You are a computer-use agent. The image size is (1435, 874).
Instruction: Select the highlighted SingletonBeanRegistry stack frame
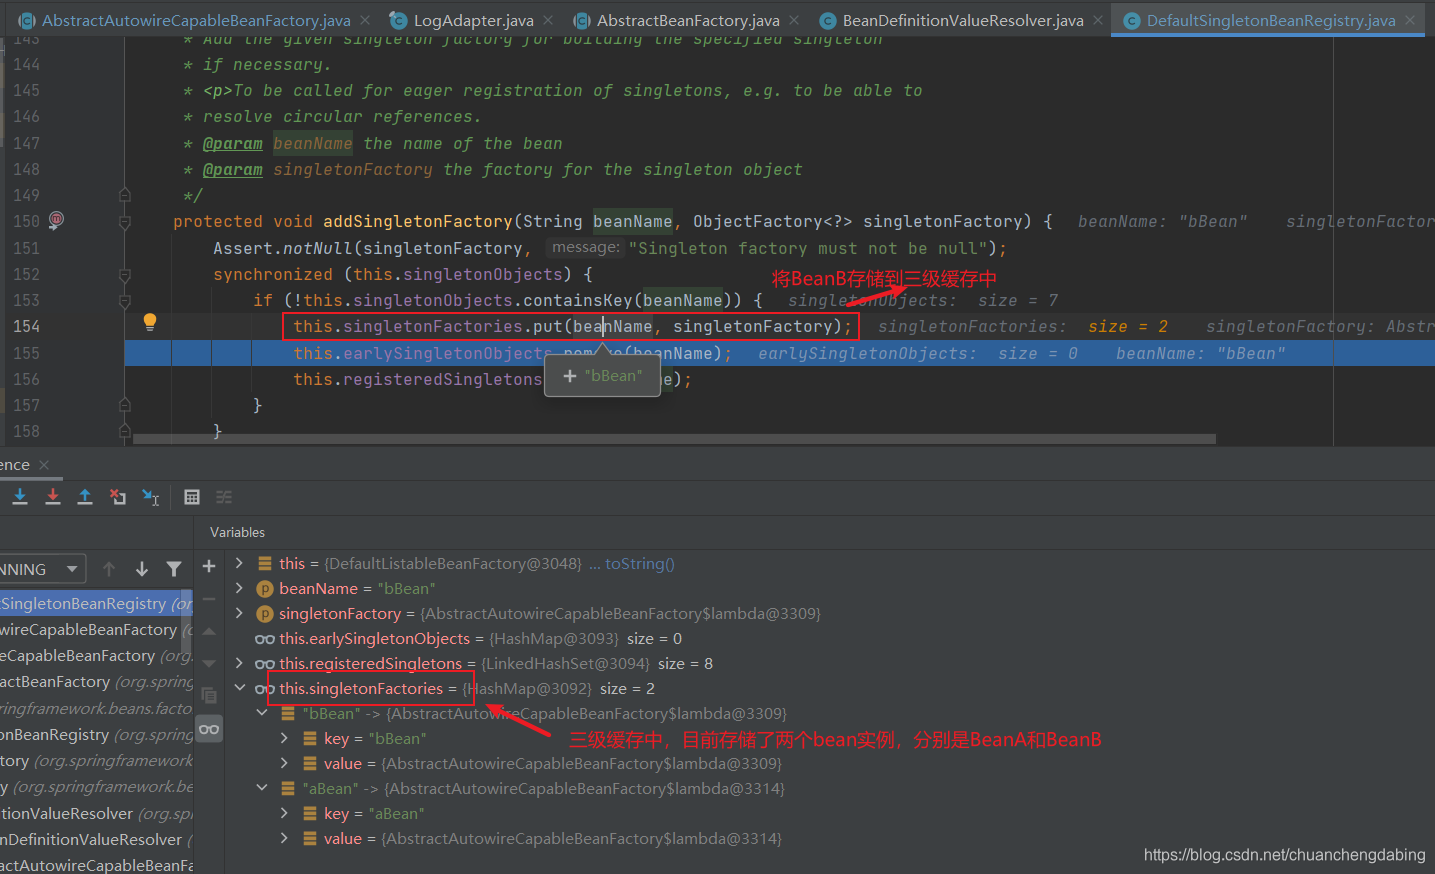[x=96, y=603]
